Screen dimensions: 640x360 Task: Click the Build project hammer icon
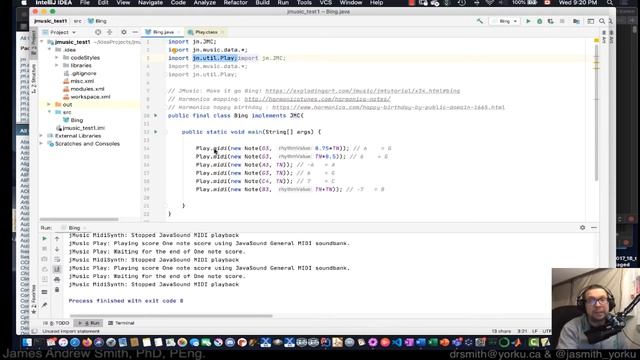(x=480, y=21)
